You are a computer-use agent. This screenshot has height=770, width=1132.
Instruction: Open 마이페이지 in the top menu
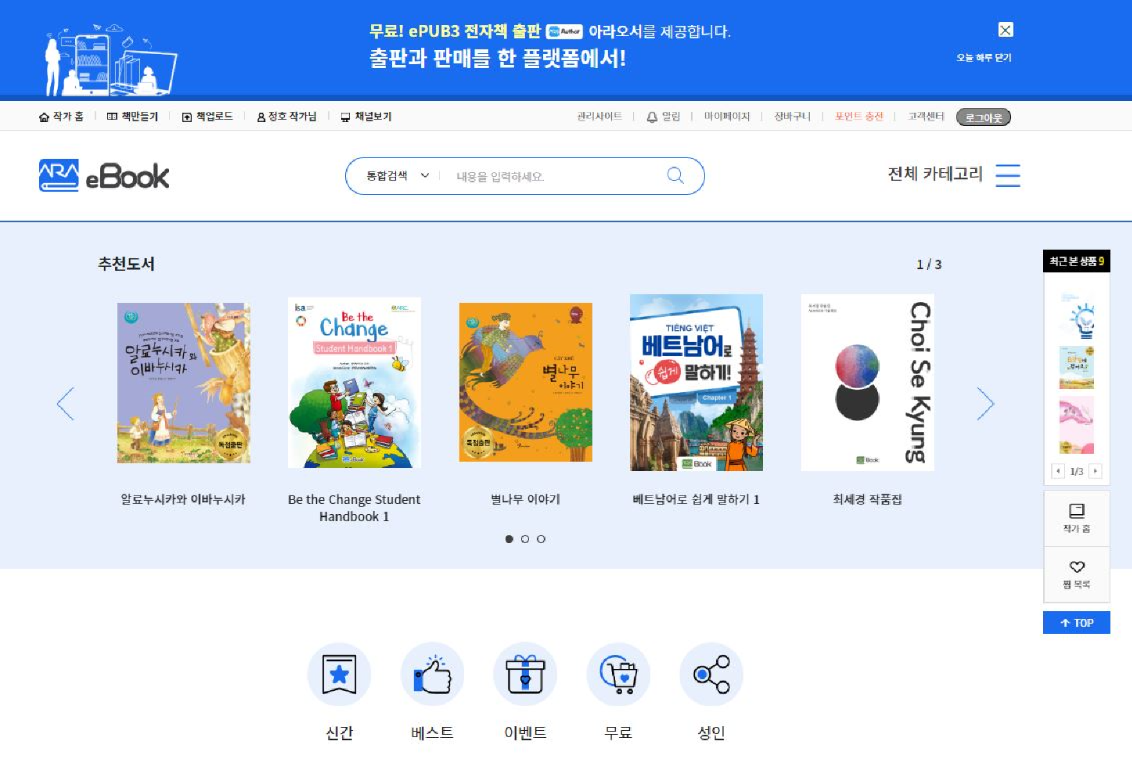click(727, 116)
